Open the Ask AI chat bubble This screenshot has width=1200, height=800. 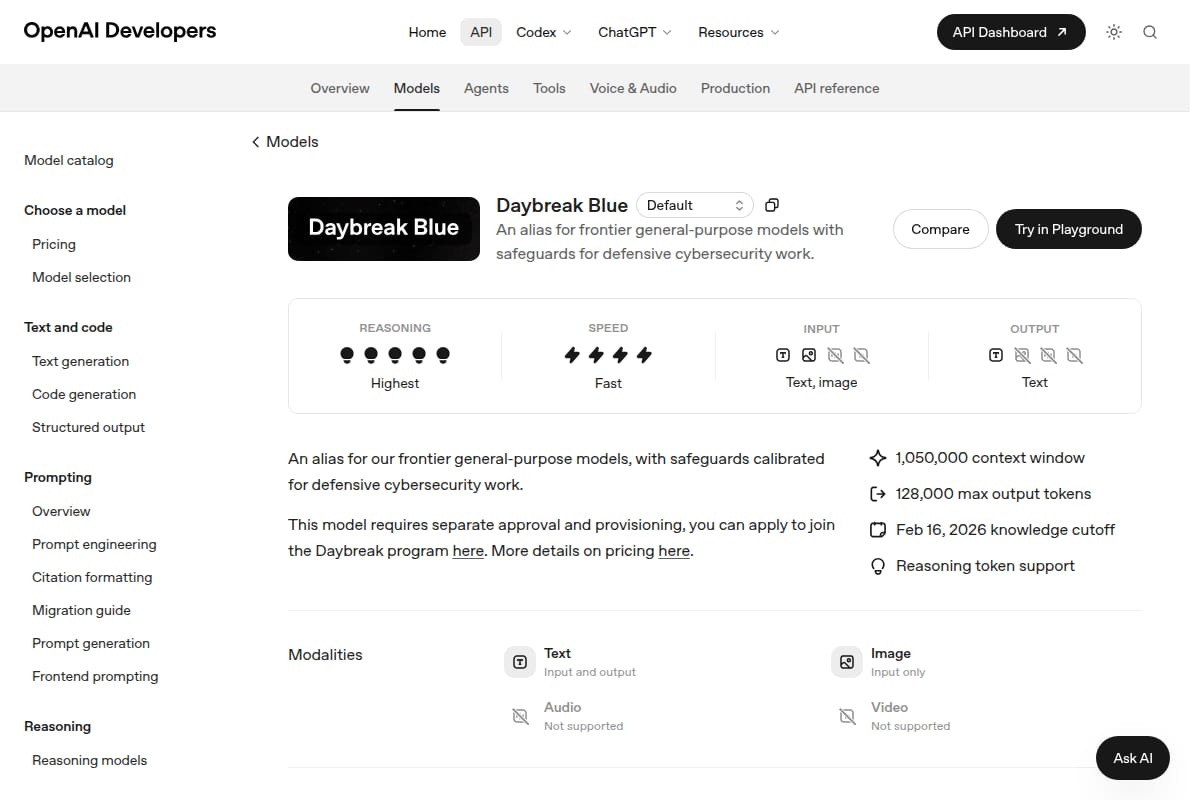tap(1133, 758)
